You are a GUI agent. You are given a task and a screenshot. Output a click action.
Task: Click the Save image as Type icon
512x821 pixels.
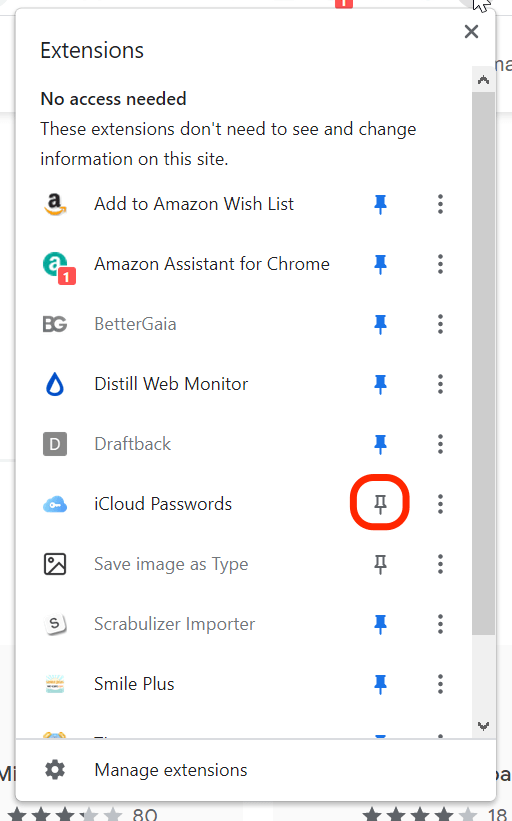54,564
